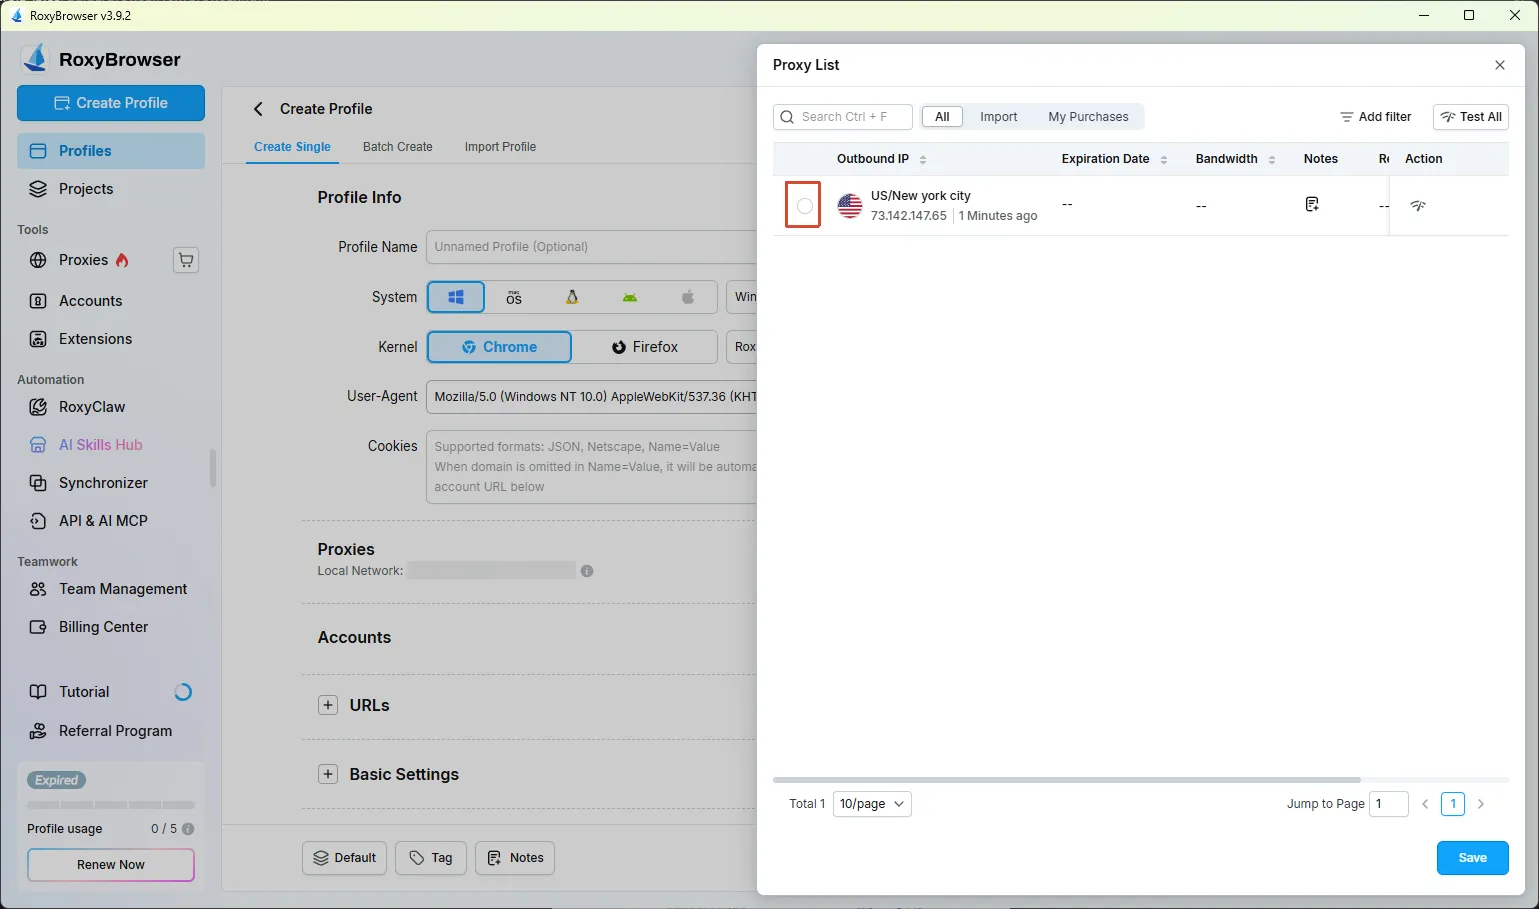Choose the Linux penguin system icon
Image resolution: width=1539 pixels, height=909 pixels.
coord(572,297)
